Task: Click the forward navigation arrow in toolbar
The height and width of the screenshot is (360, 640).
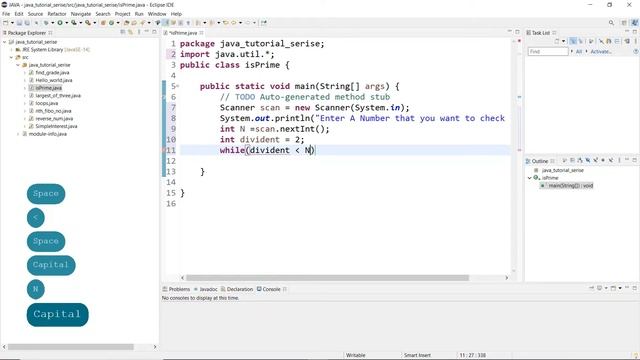Action: tap(247, 23)
